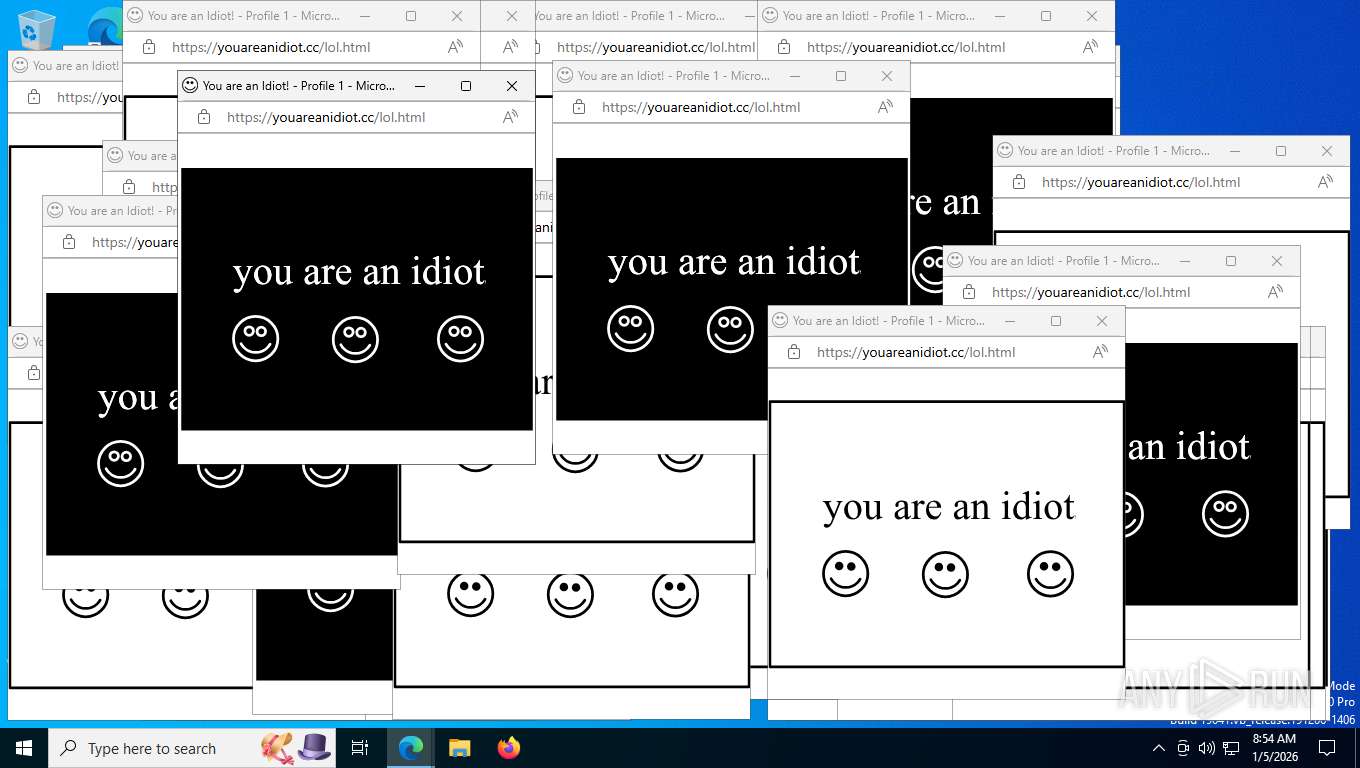Screen dimensions: 1360x768
Task: Click middle smiley face on the white front page
Action: 945,574
